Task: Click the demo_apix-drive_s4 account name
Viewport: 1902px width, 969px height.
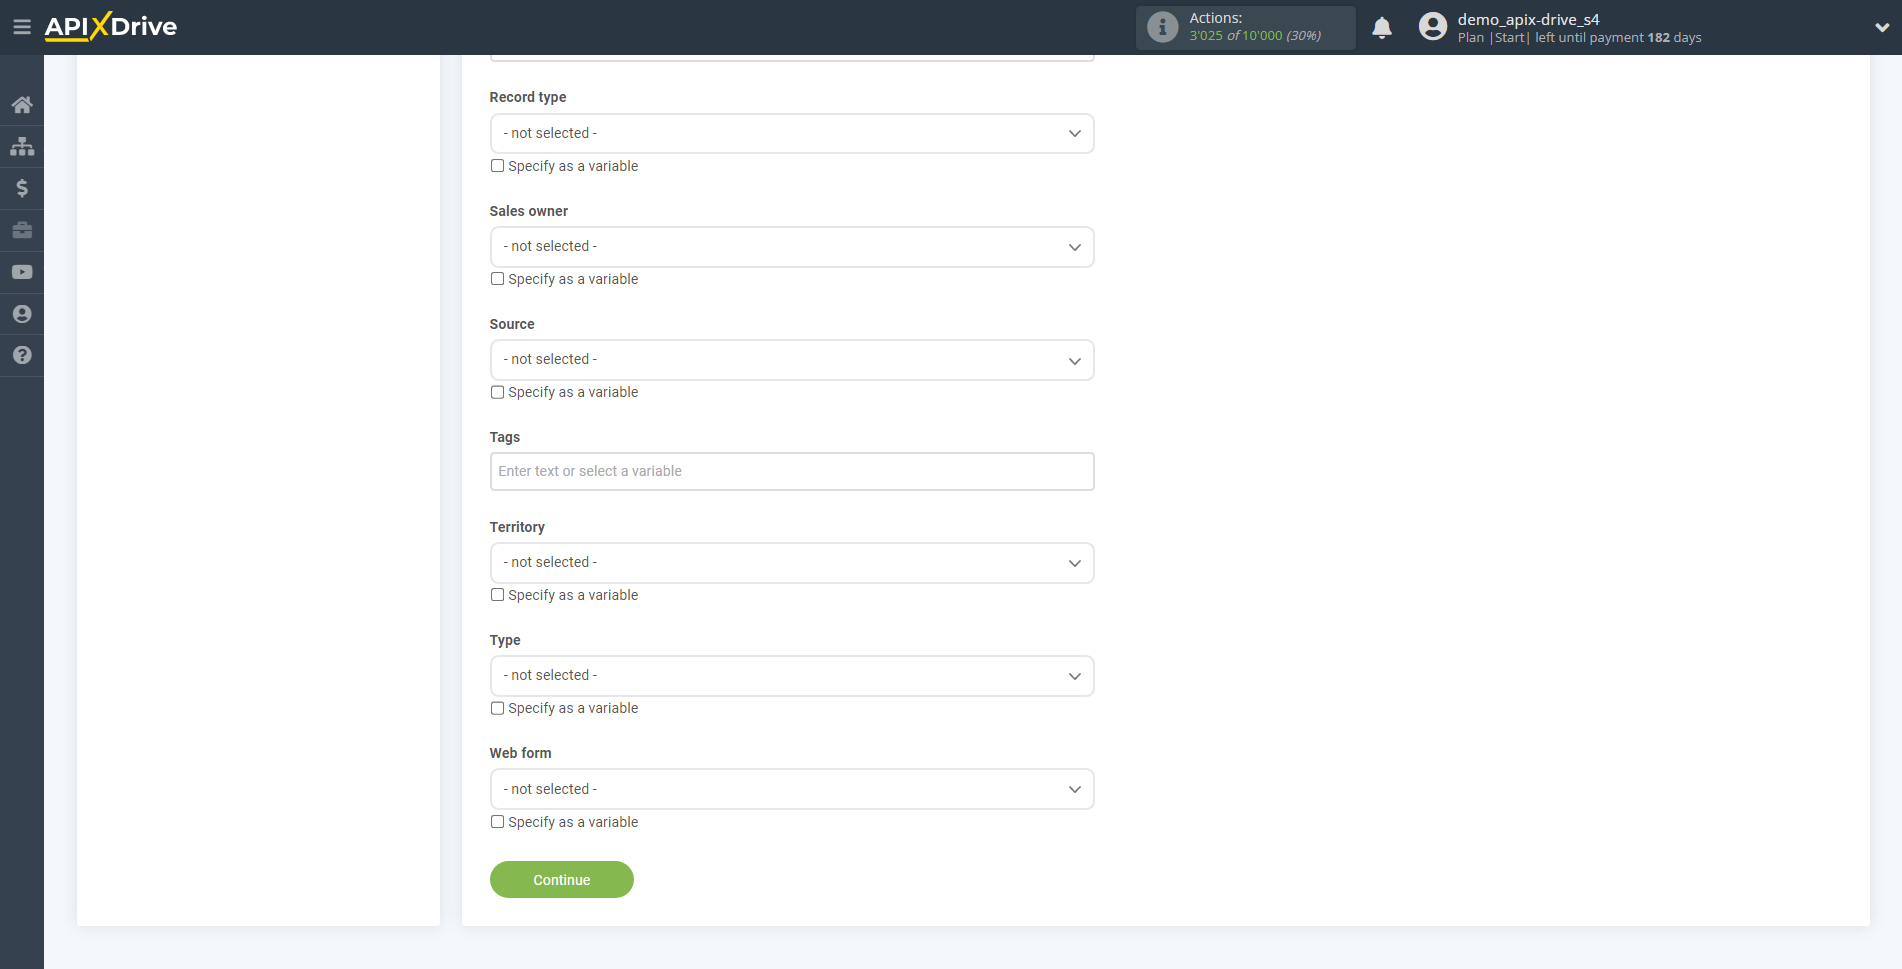Action: pyautogui.click(x=1528, y=19)
